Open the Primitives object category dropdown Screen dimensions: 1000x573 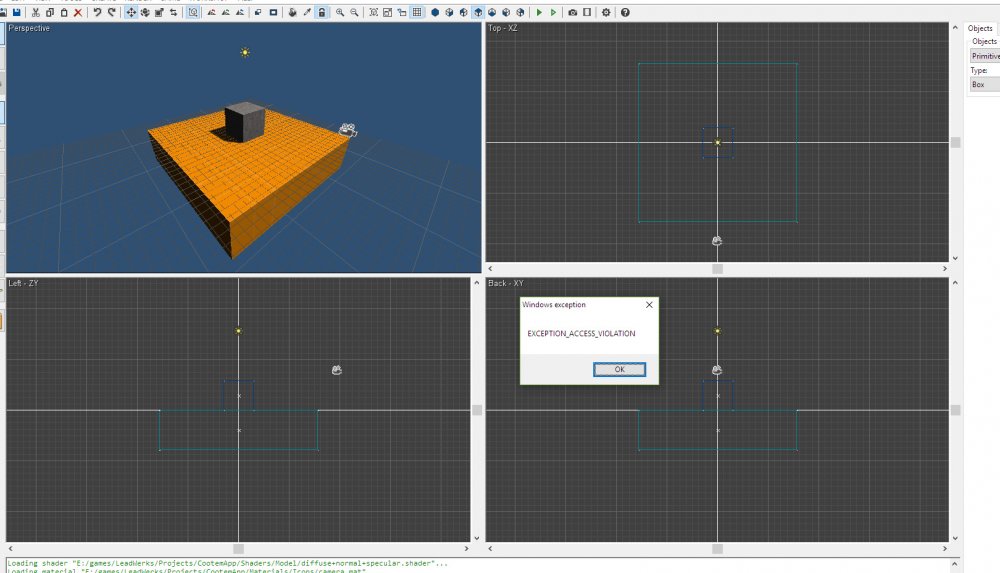coord(985,56)
